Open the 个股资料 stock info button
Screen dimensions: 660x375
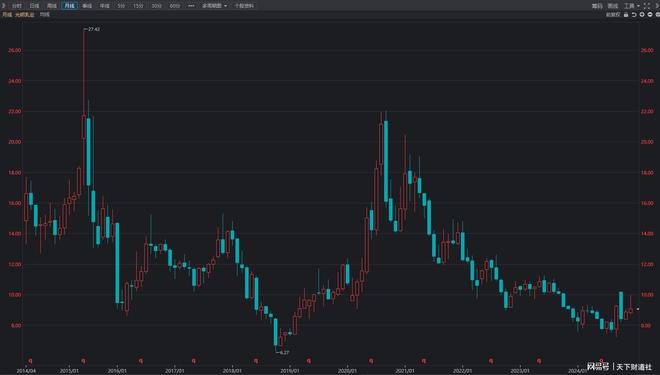(244, 6)
